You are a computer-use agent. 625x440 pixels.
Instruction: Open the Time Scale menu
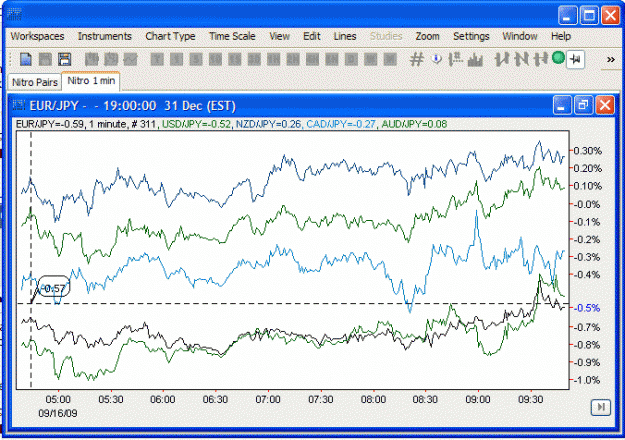pos(232,36)
